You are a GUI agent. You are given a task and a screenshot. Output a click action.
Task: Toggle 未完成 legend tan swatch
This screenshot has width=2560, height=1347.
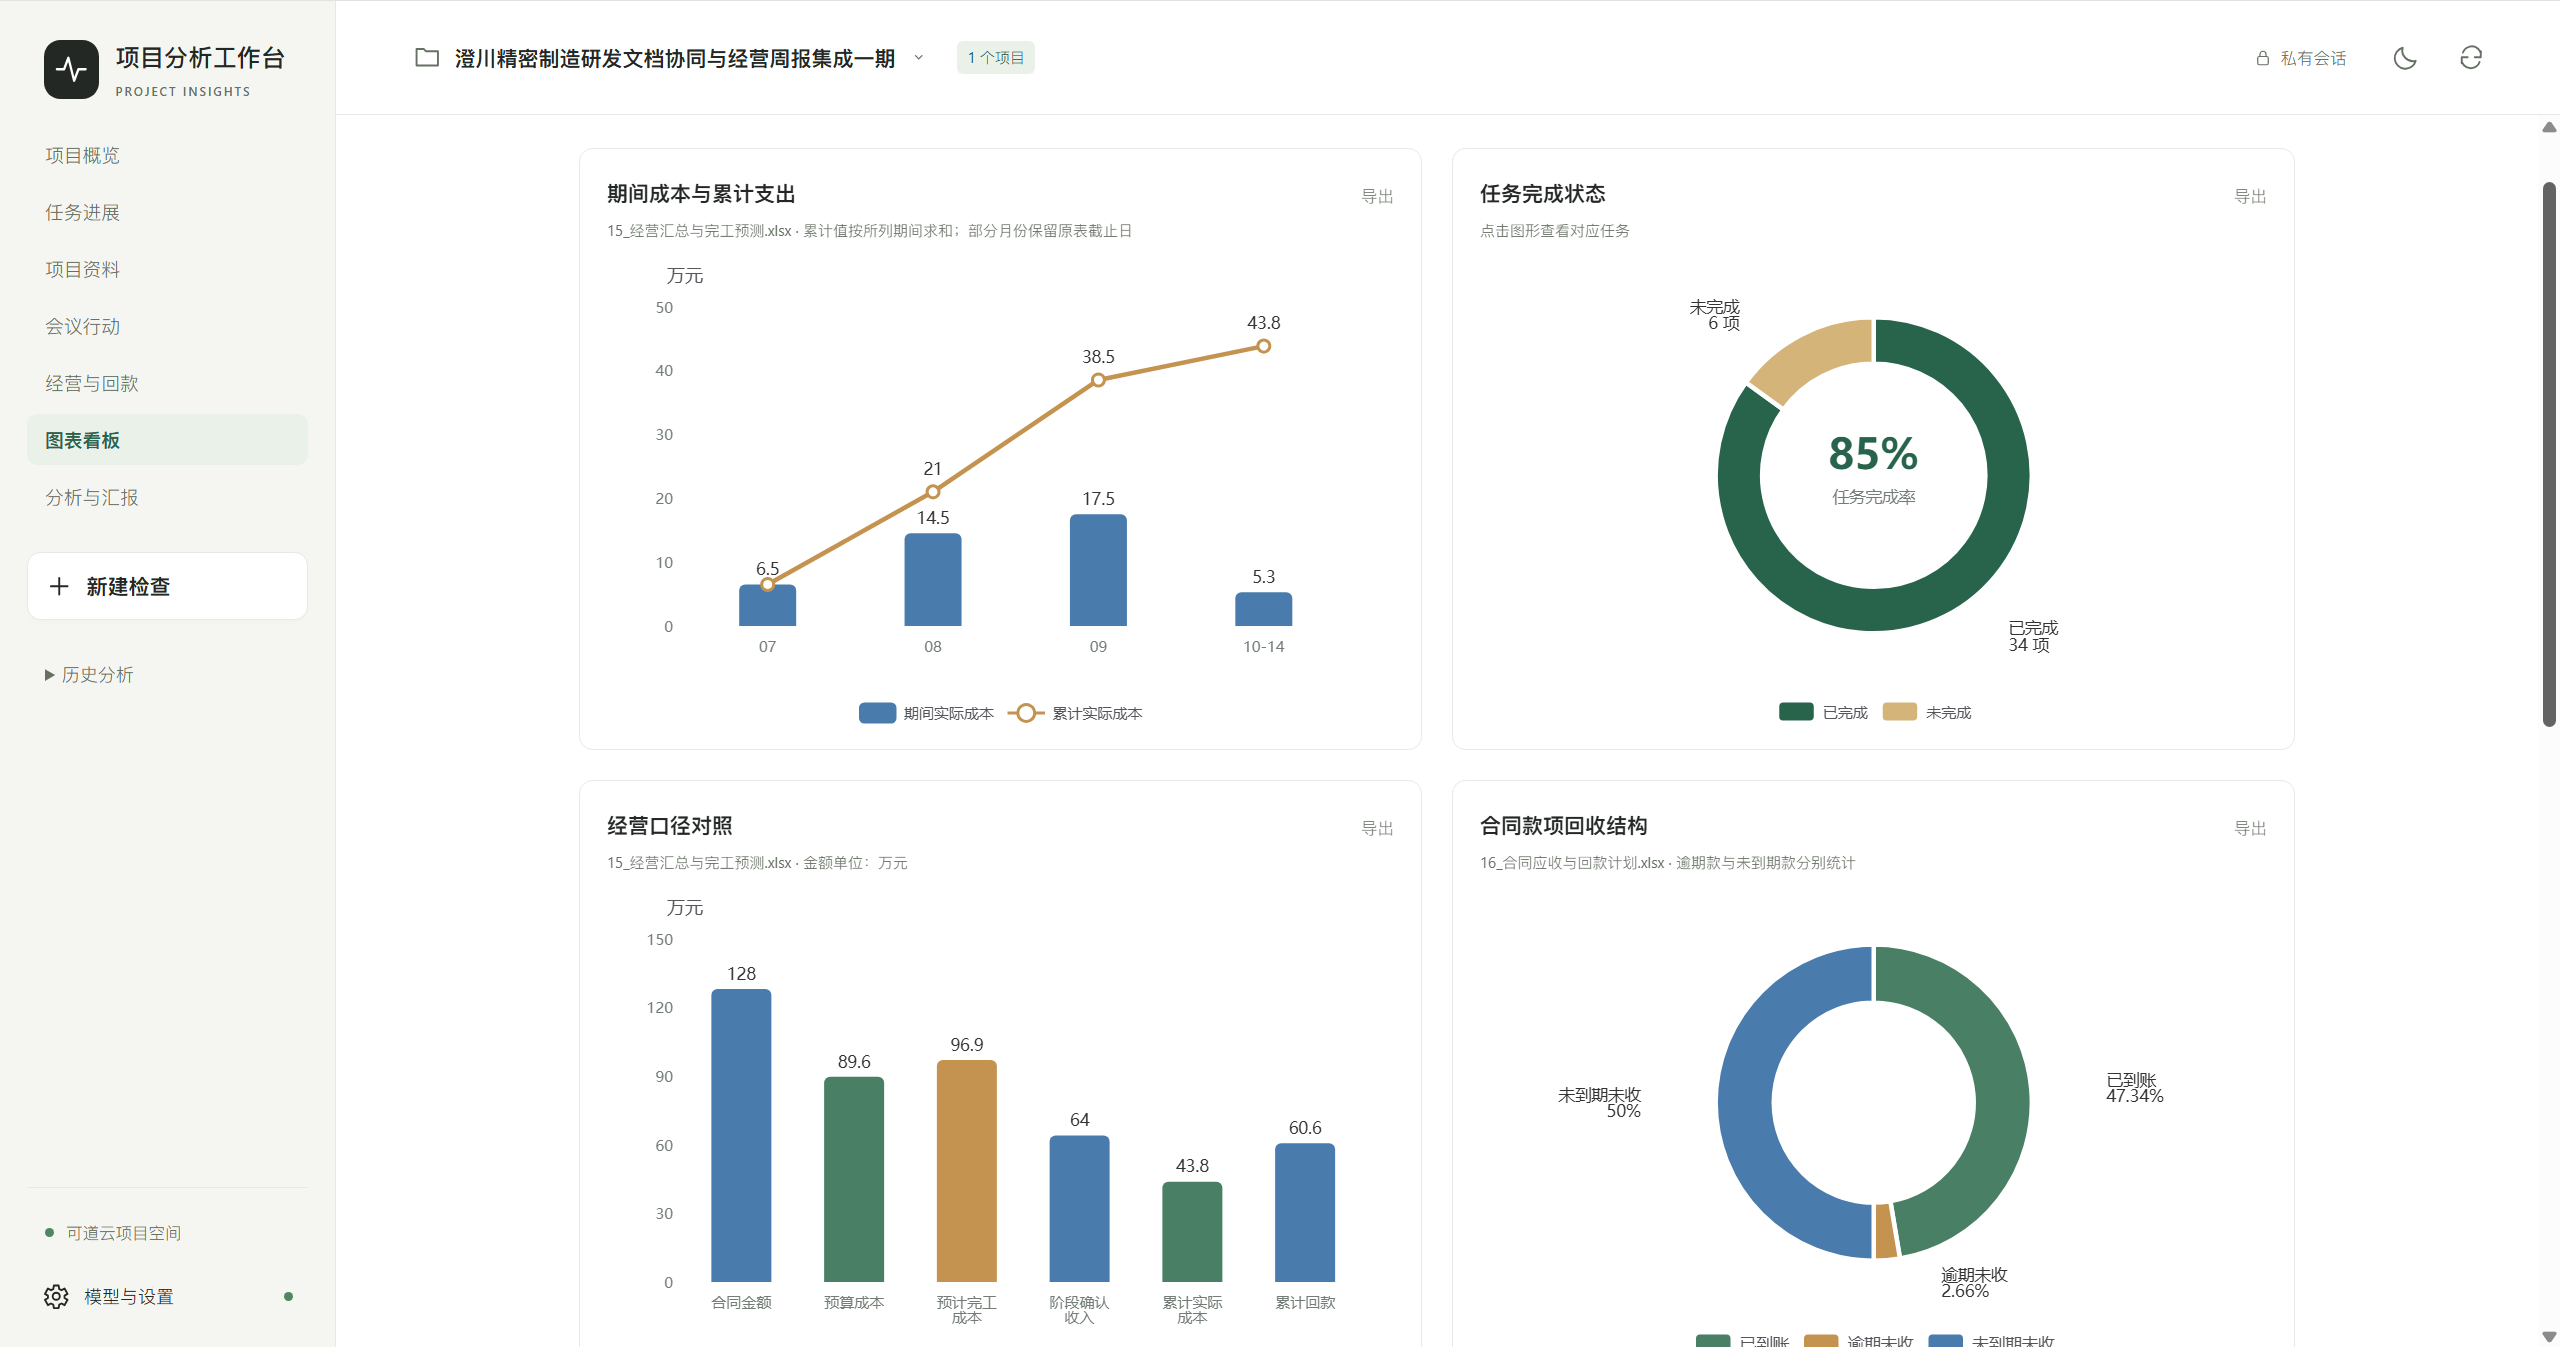click(1899, 712)
